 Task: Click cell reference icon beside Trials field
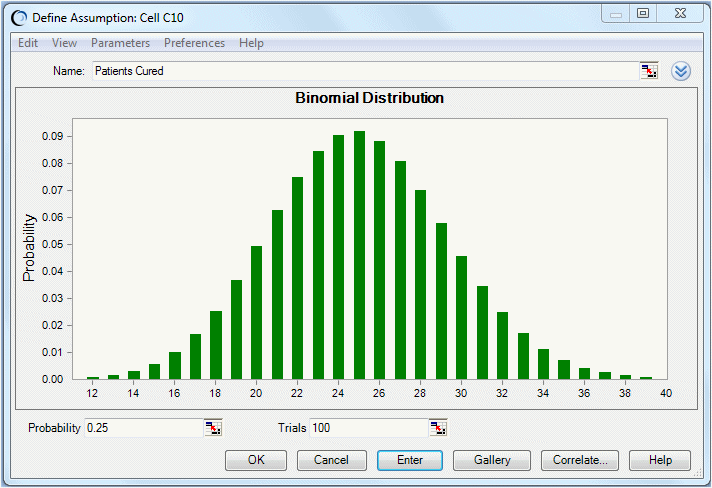click(x=438, y=428)
